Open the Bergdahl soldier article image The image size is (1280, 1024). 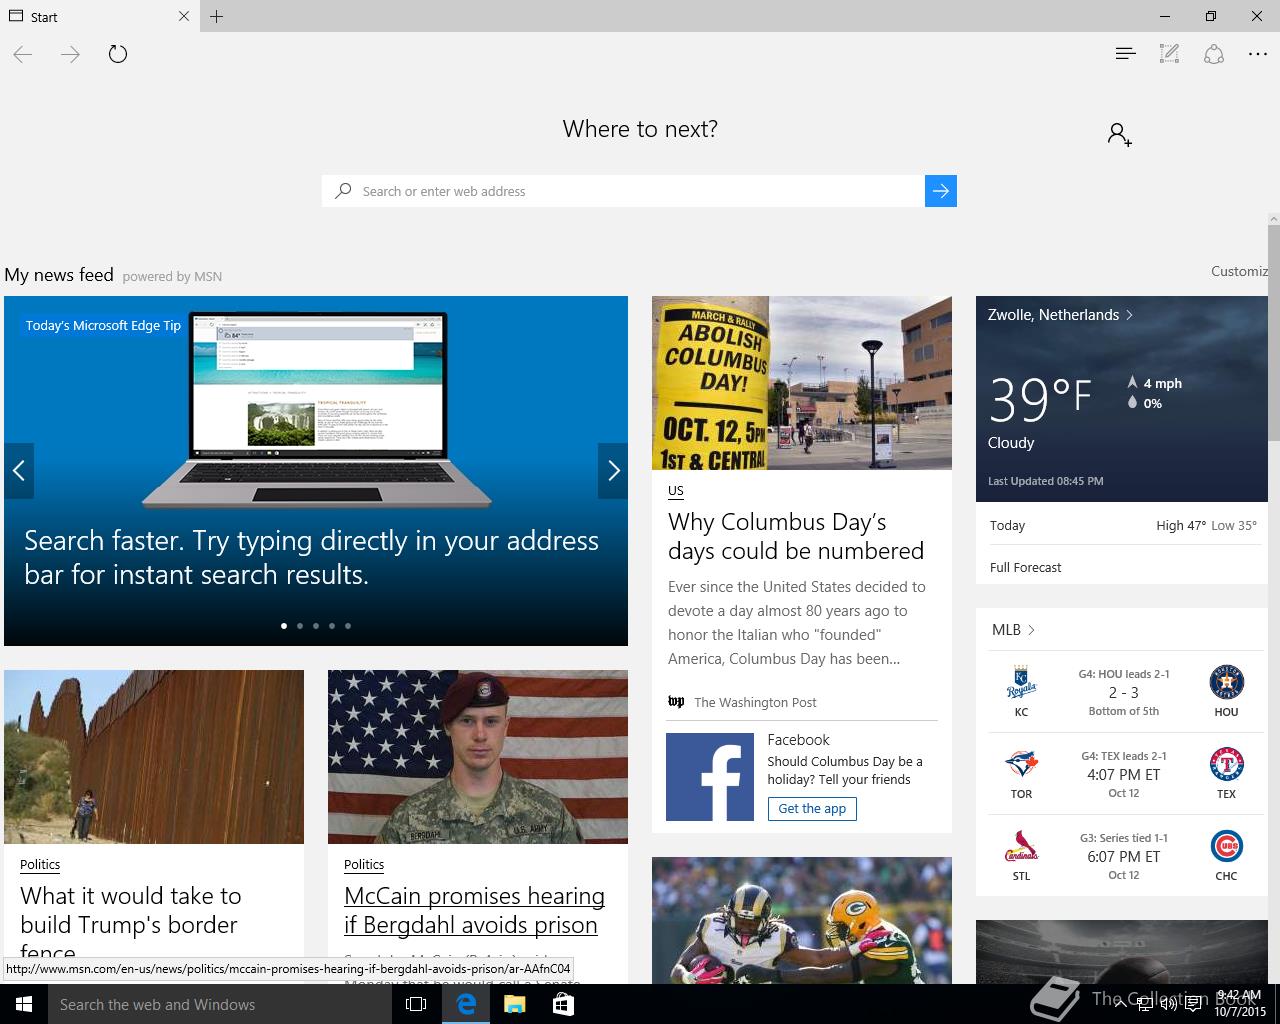pyautogui.click(x=478, y=757)
